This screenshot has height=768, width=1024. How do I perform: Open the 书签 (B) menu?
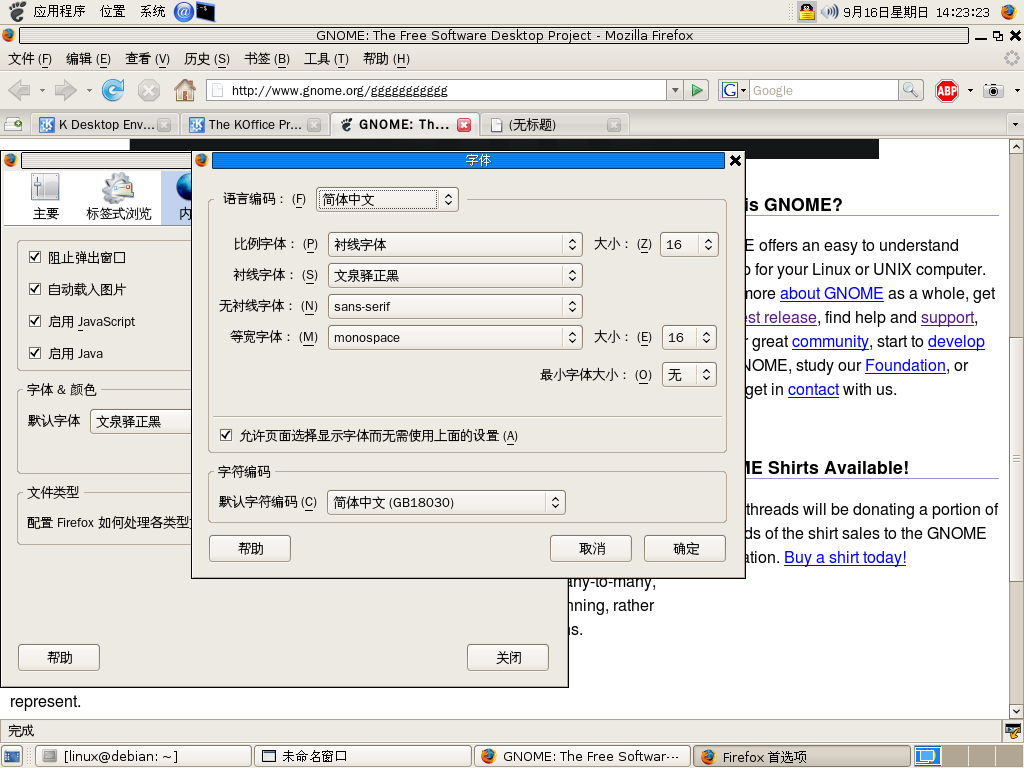(x=266, y=59)
